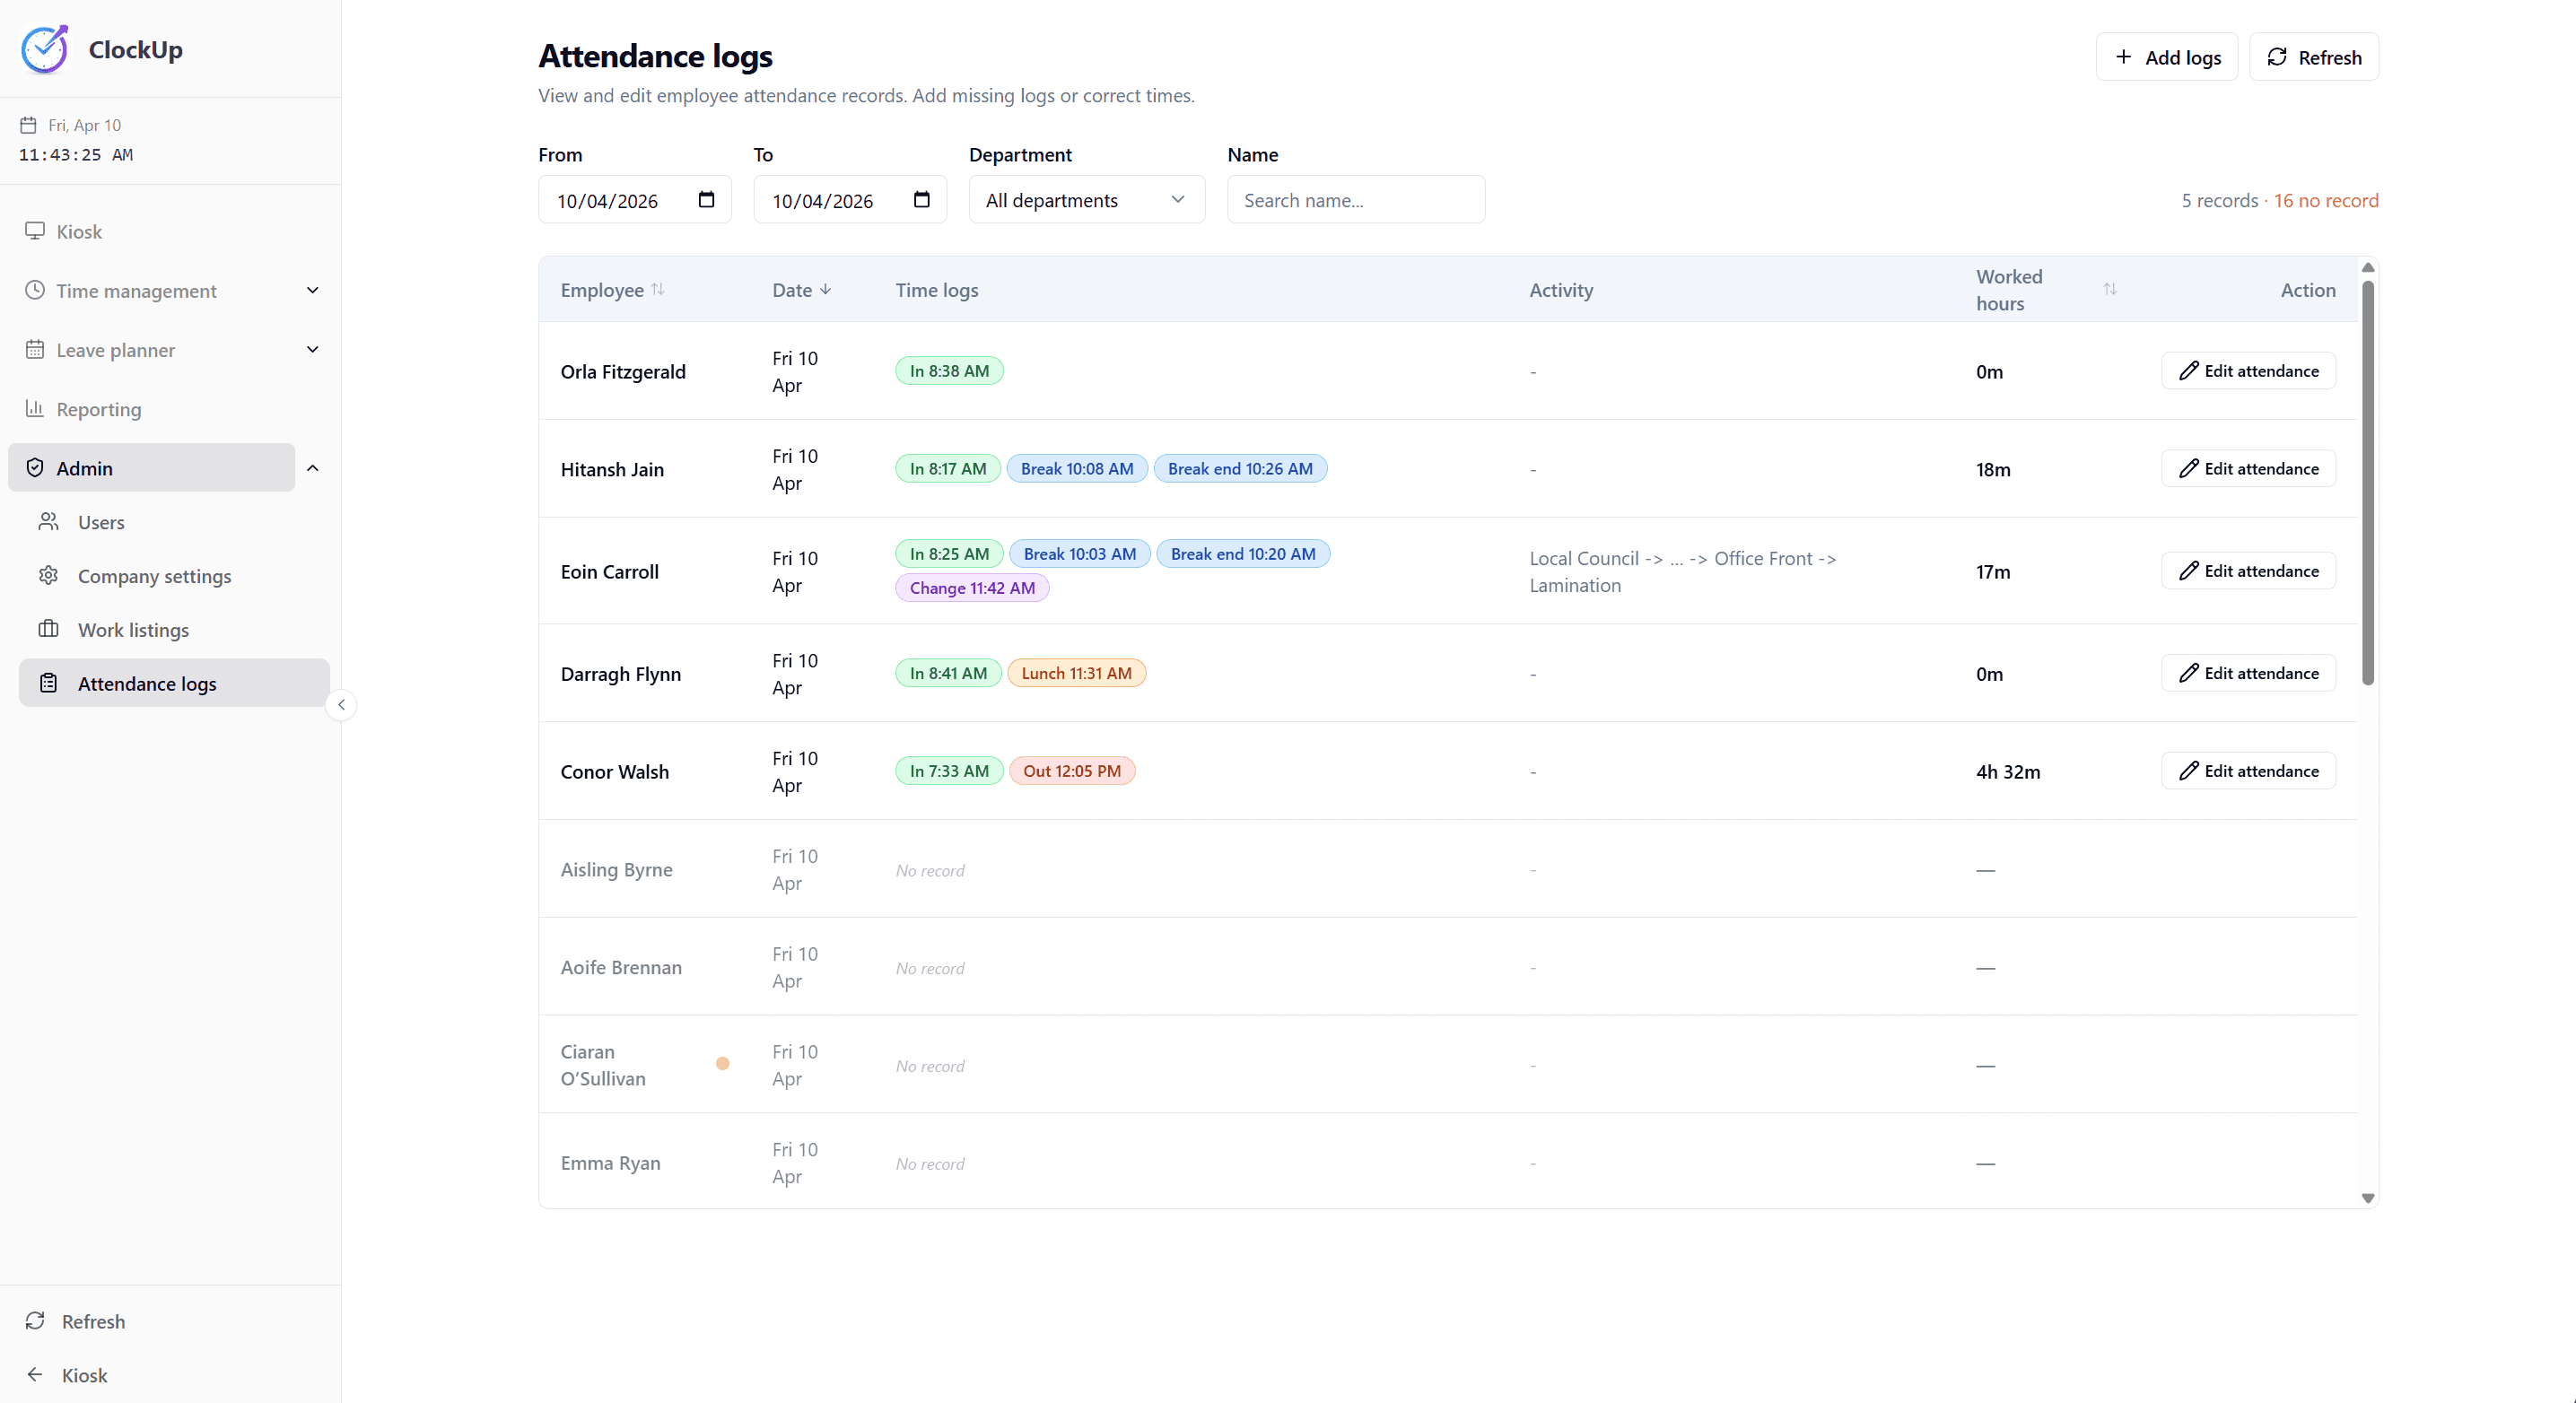This screenshot has width=2576, height=1403.
Task: Go to Company settings page
Action: coord(154,576)
